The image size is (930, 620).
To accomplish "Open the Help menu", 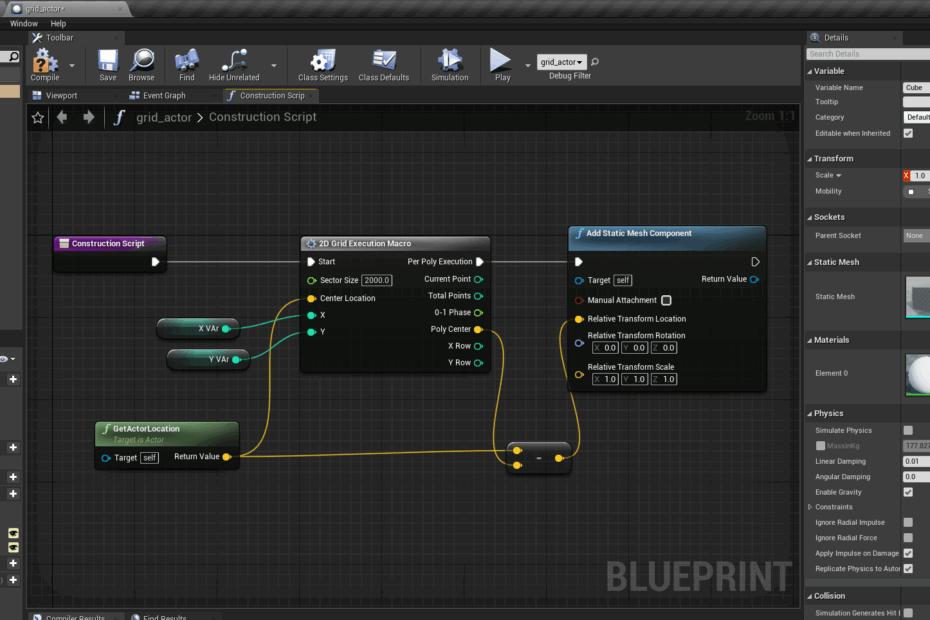I will [x=58, y=24].
